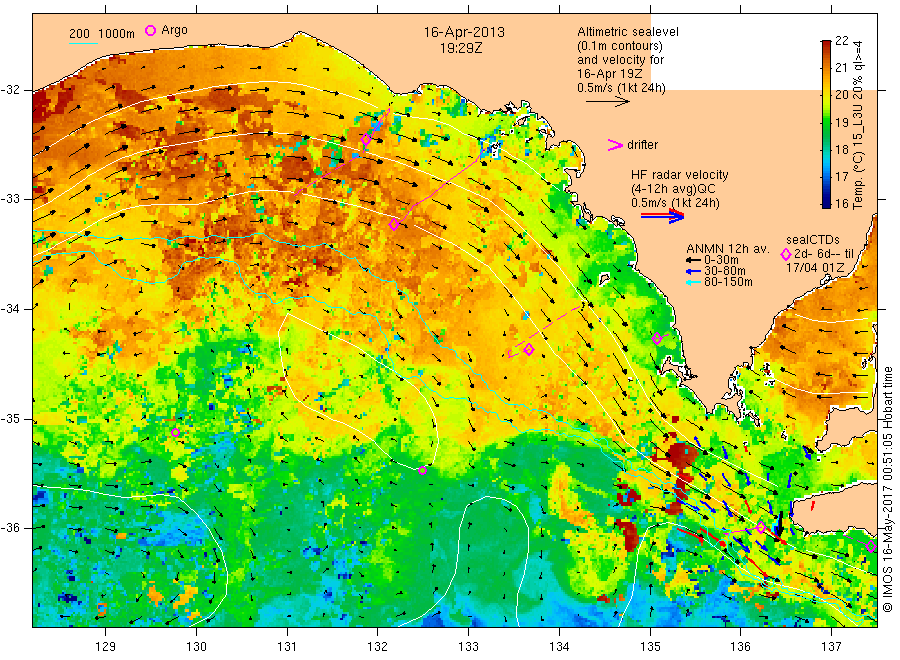Screen dimensions: 900x660
Task: Click the dark blue bottom of the temperature scale
Action: [x=826, y=201]
